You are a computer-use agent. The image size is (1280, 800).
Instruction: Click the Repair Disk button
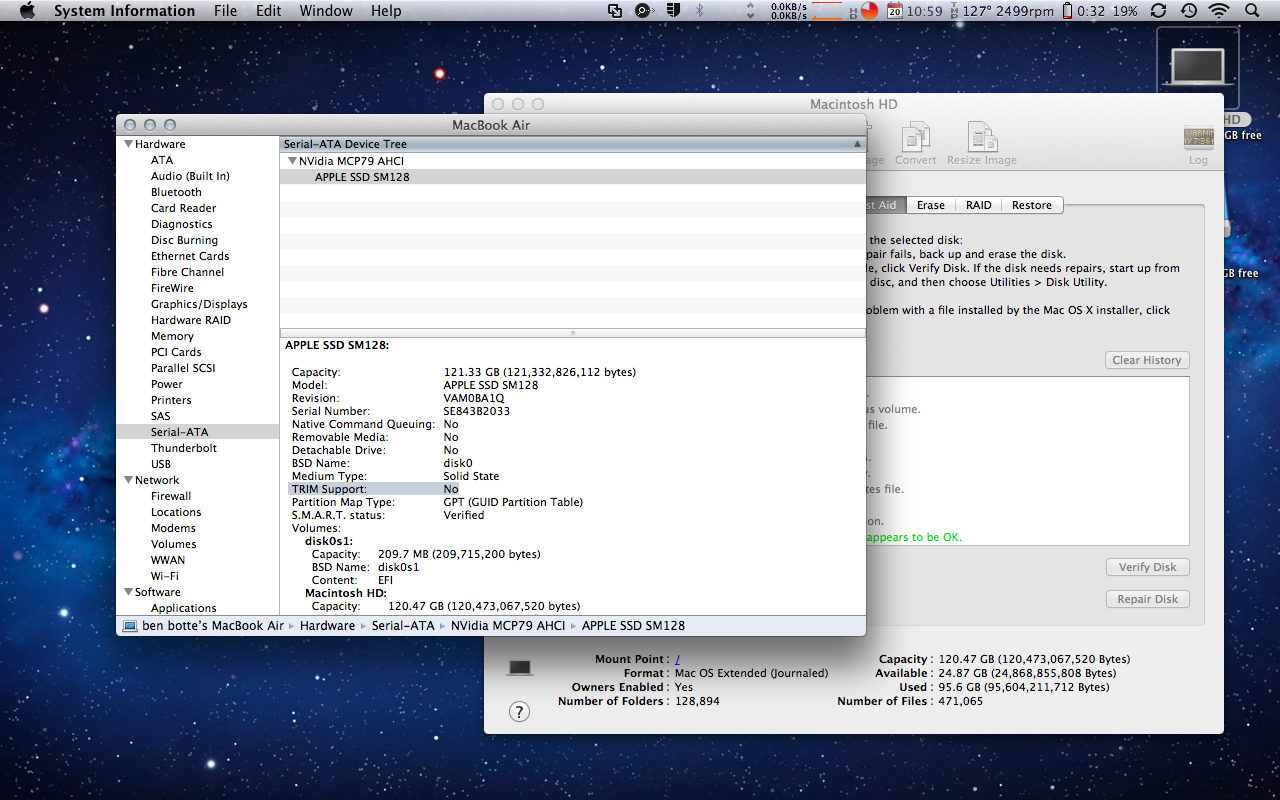point(1147,599)
